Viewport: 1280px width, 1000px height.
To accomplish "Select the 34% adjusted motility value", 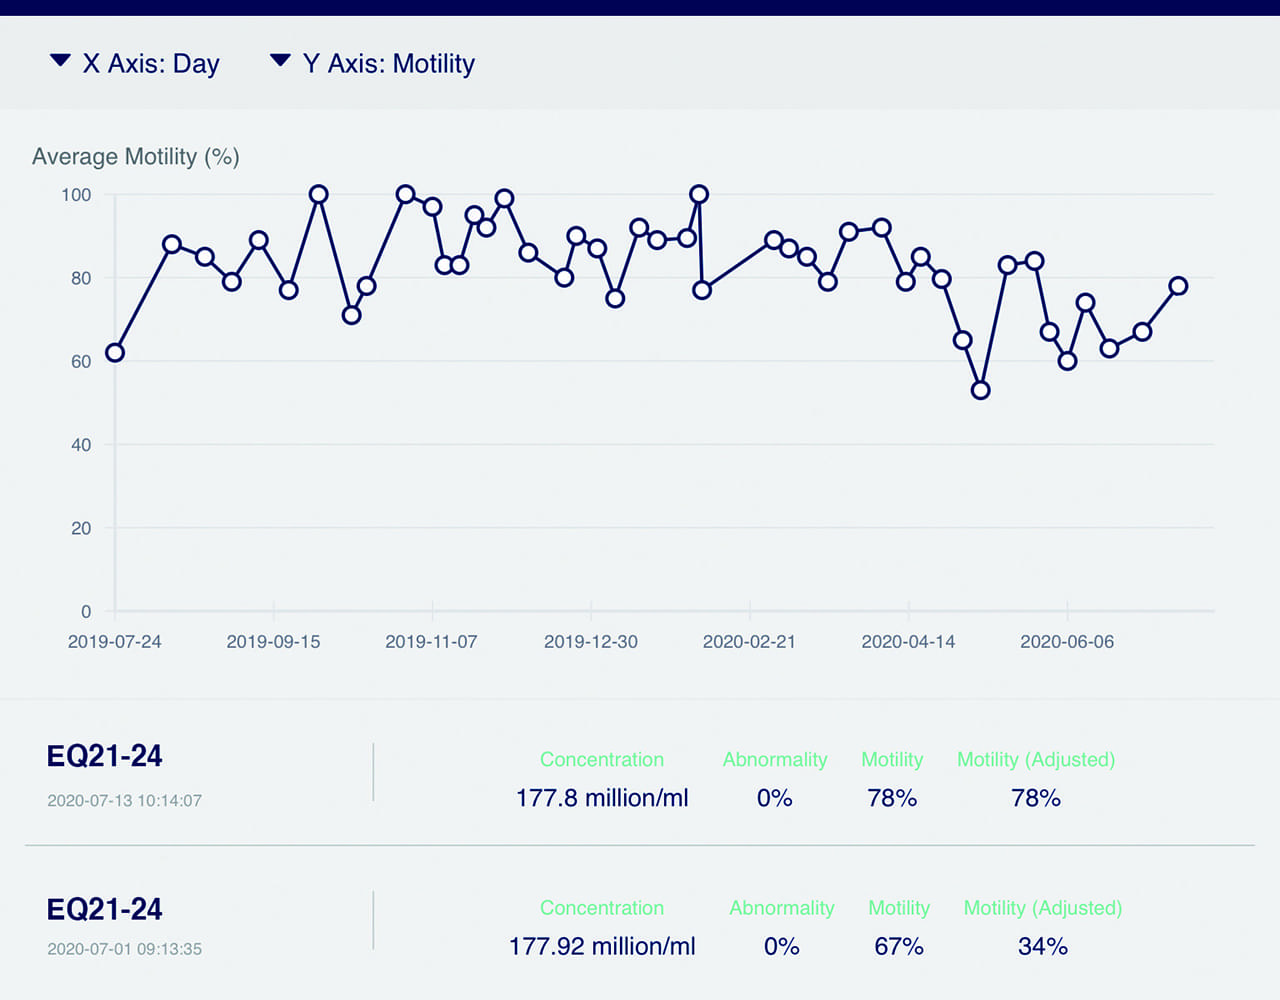I will (x=1042, y=946).
